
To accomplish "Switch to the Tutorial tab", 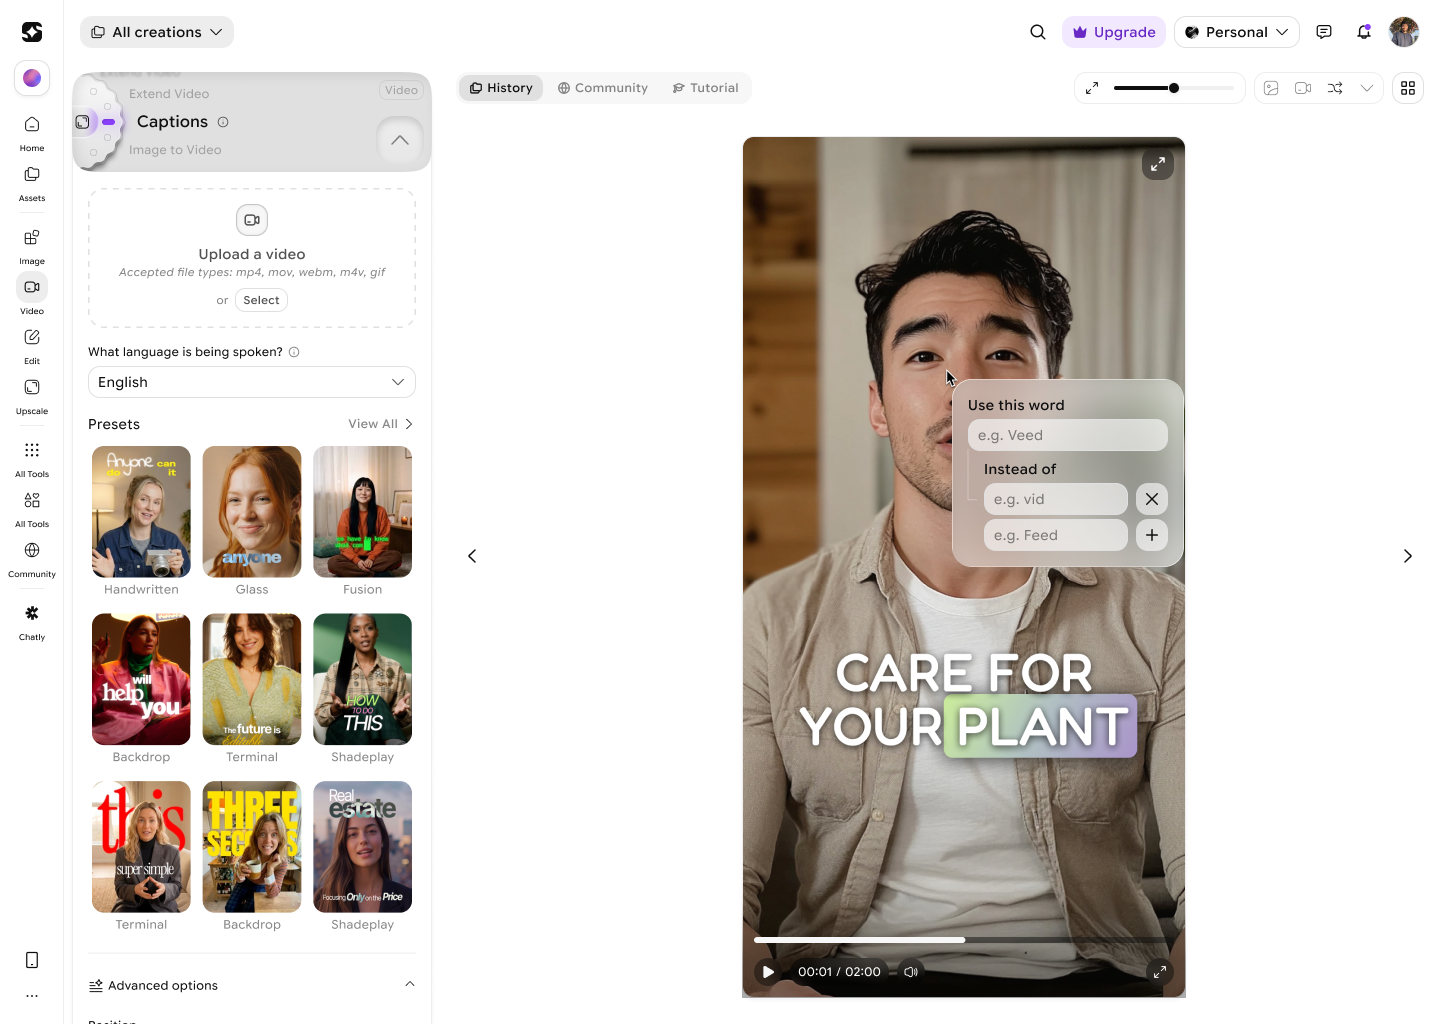I will (x=706, y=88).
